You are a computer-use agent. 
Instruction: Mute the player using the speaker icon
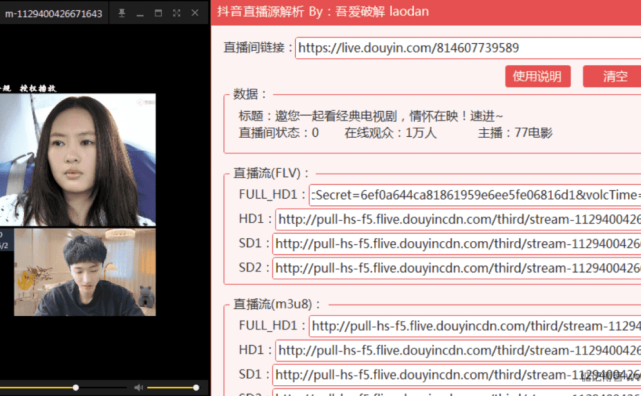point(139,387)
